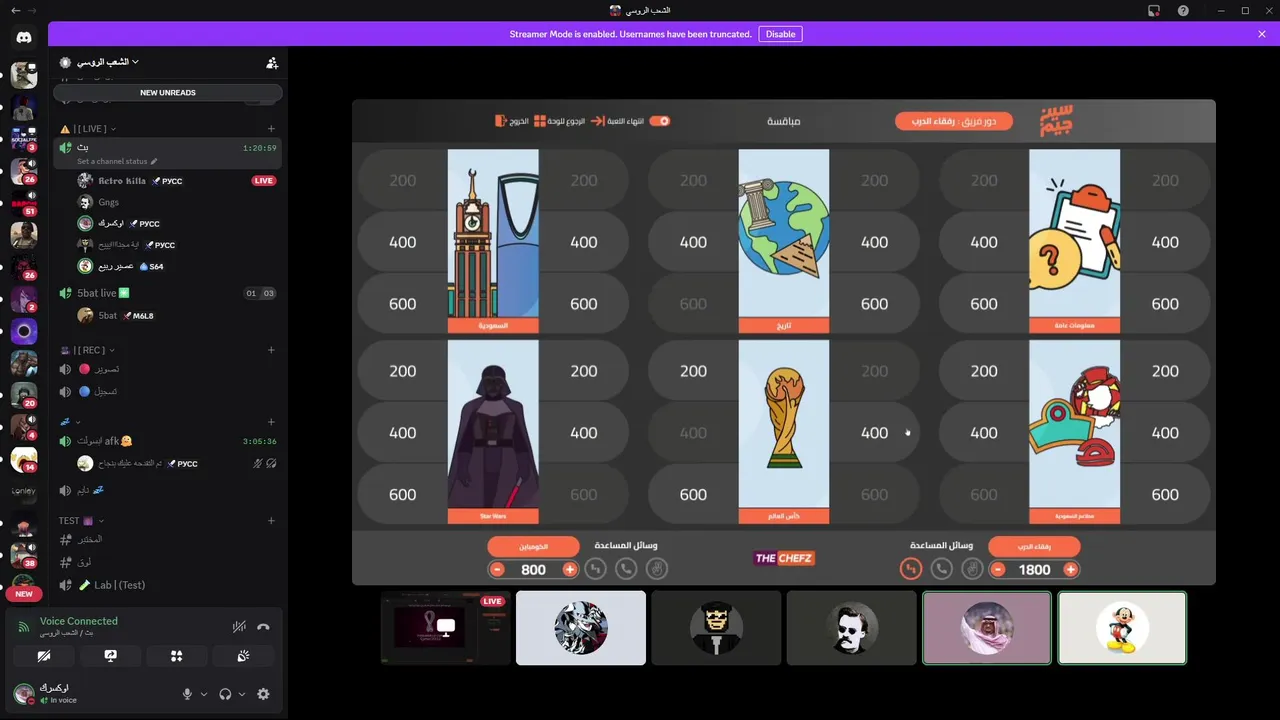Mute the microphone icon in user panel
Image resolution: width=1280 pixels, height=720 pixels.
(187, 694)
